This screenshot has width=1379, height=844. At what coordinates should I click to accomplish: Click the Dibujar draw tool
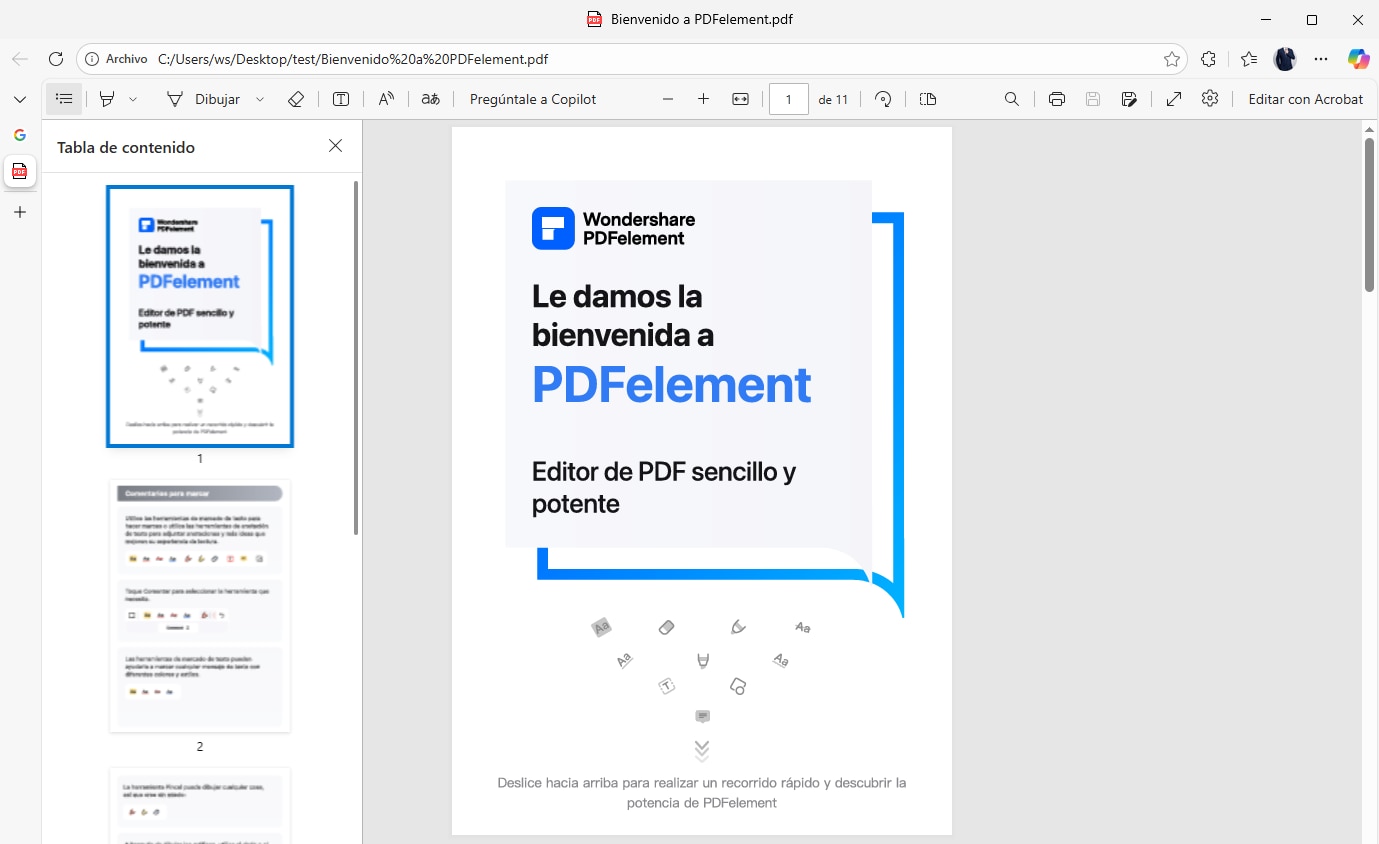point(204,99)
